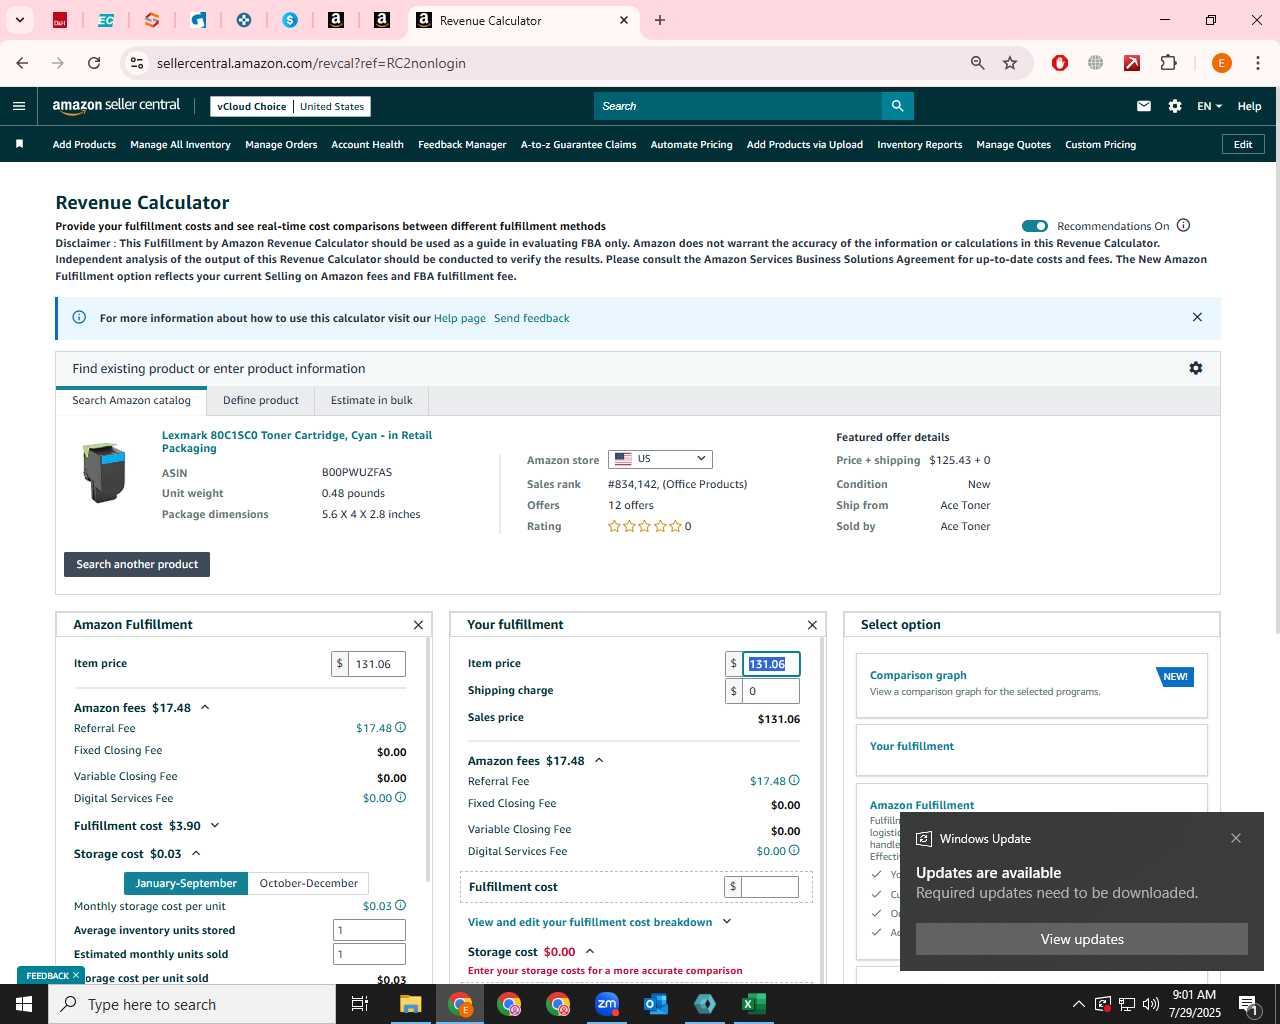The image size is (1280, 1024).
Task: Click the Lexmark toner cartridge thumbnail
Action: (104, 473)
